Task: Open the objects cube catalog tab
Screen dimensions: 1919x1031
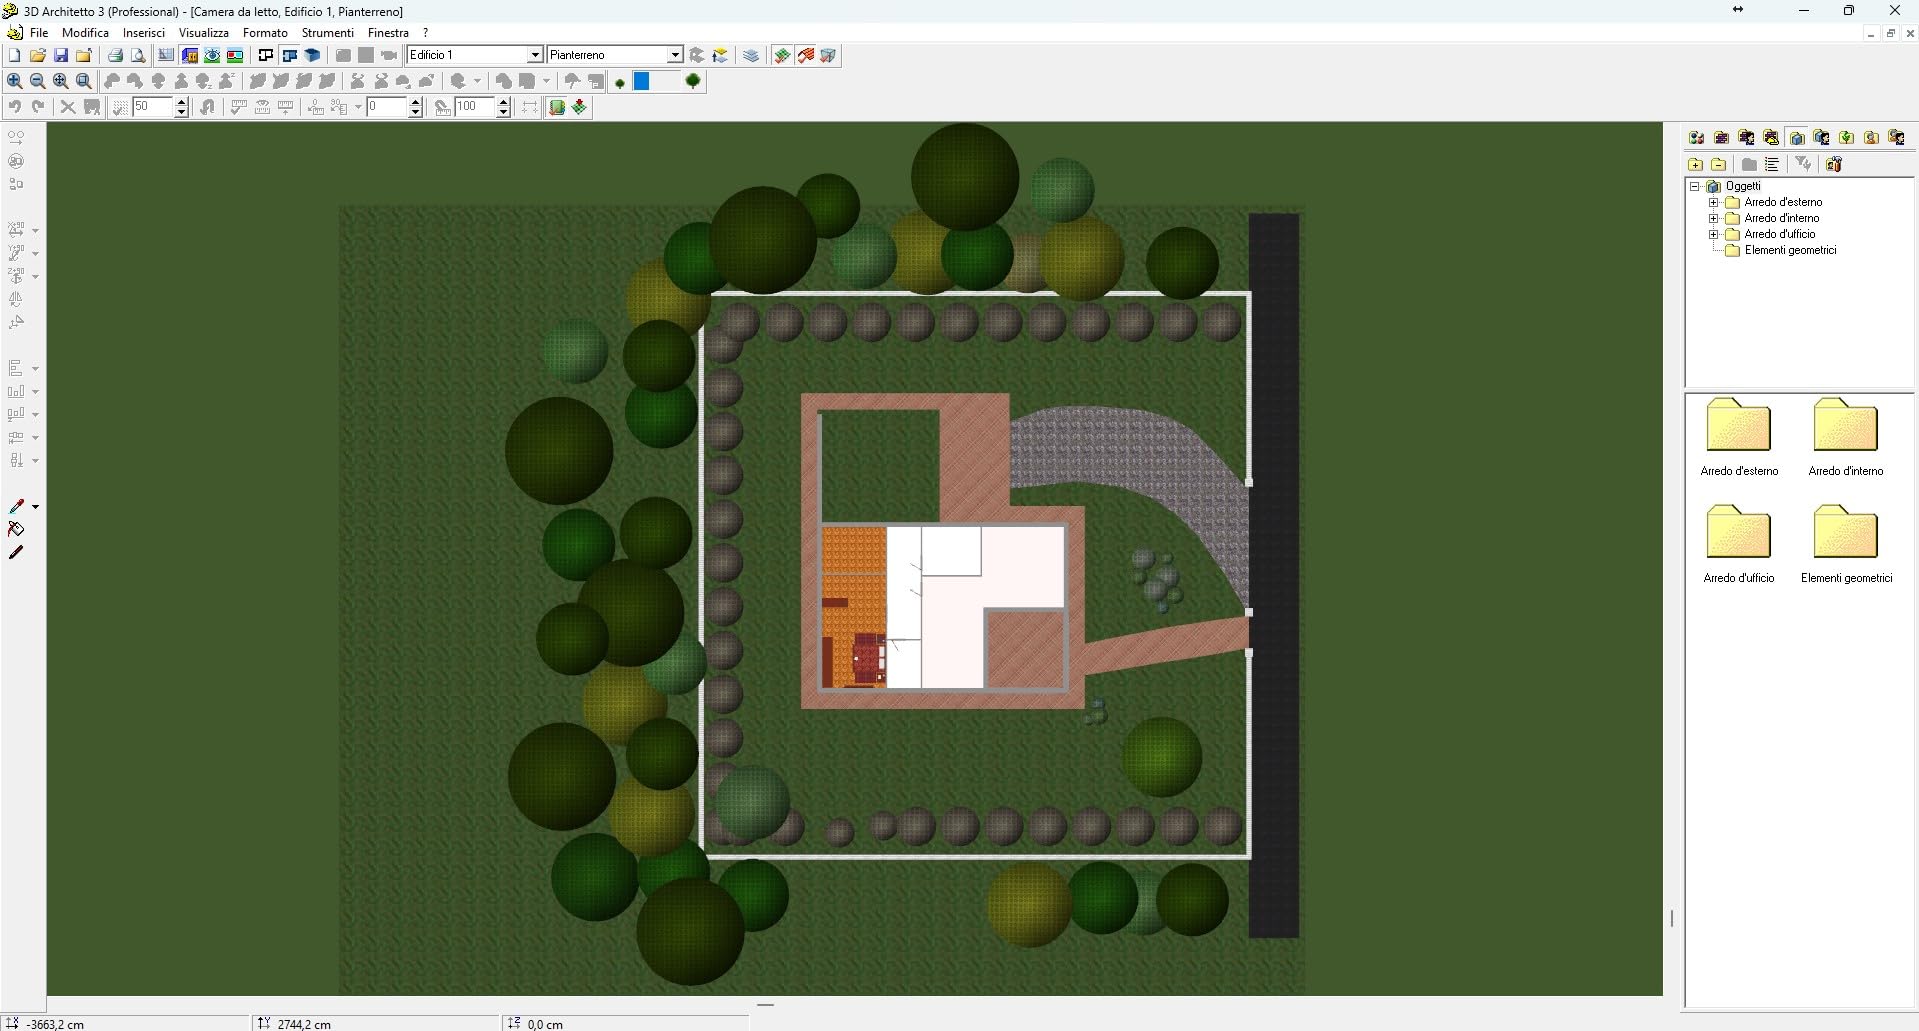Action: 1797,138
